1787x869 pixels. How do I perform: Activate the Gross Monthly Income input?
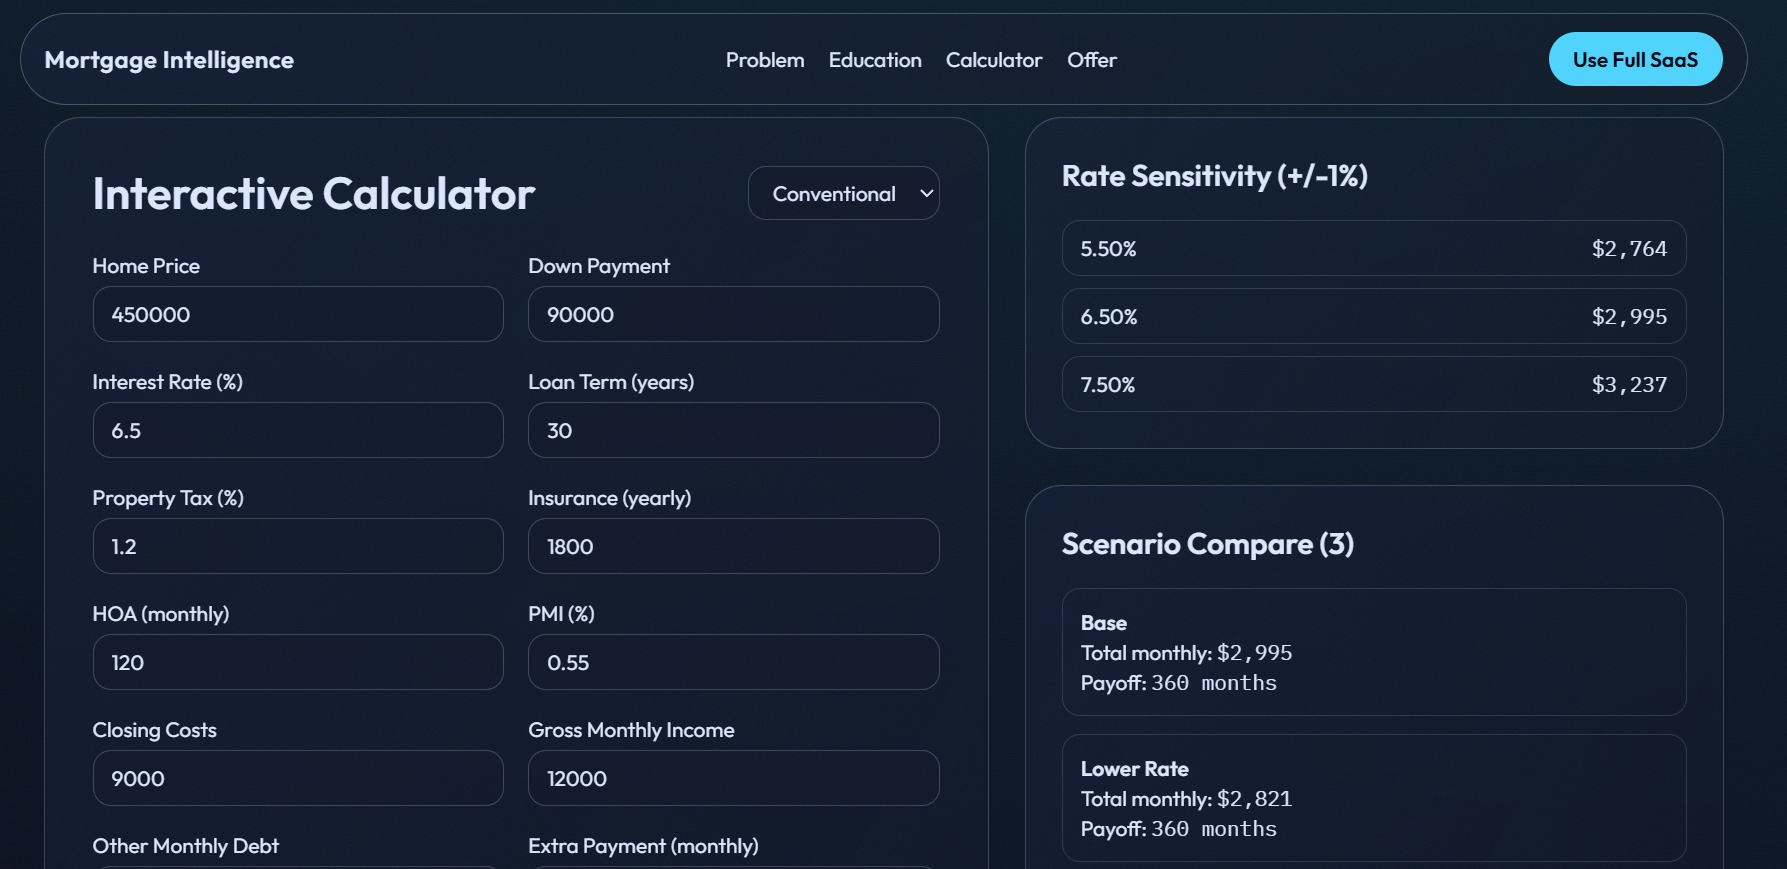[x=733, y=778]
